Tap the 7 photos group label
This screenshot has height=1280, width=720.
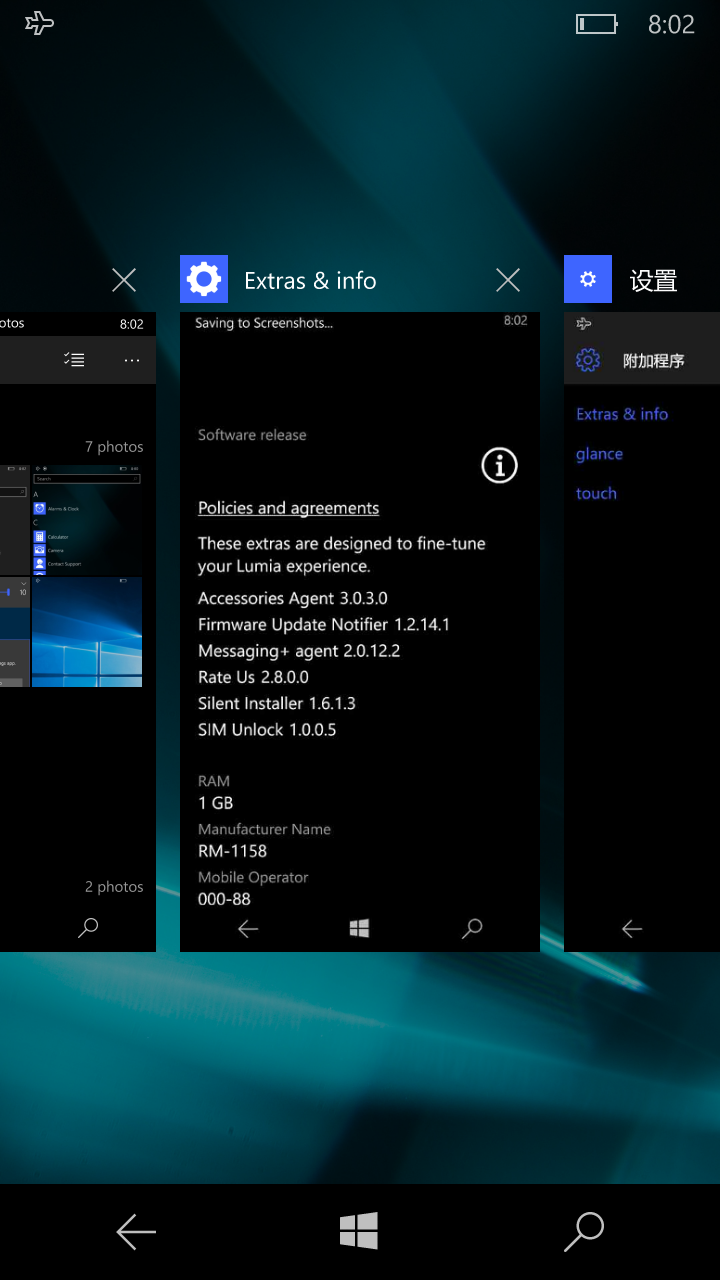click(x=114, y=447)
